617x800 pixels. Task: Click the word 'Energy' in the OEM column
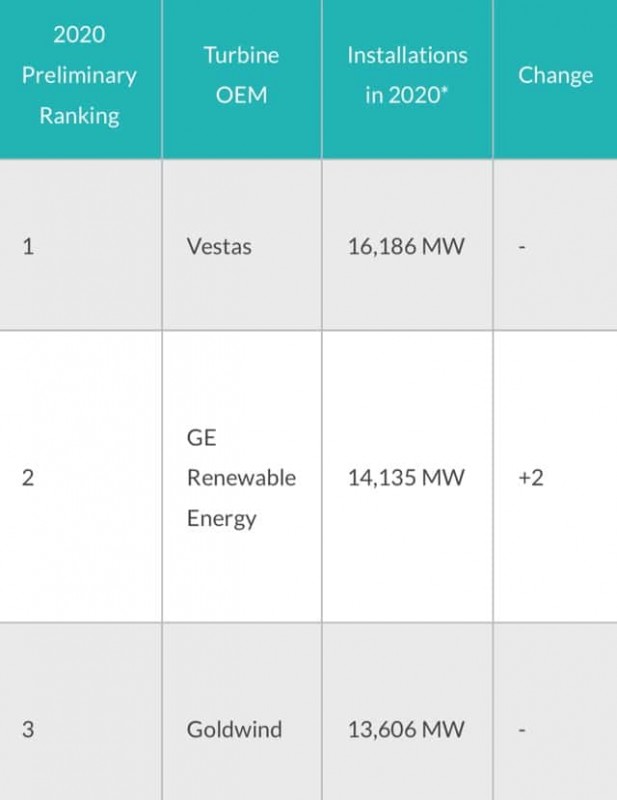tap(221, 518)
